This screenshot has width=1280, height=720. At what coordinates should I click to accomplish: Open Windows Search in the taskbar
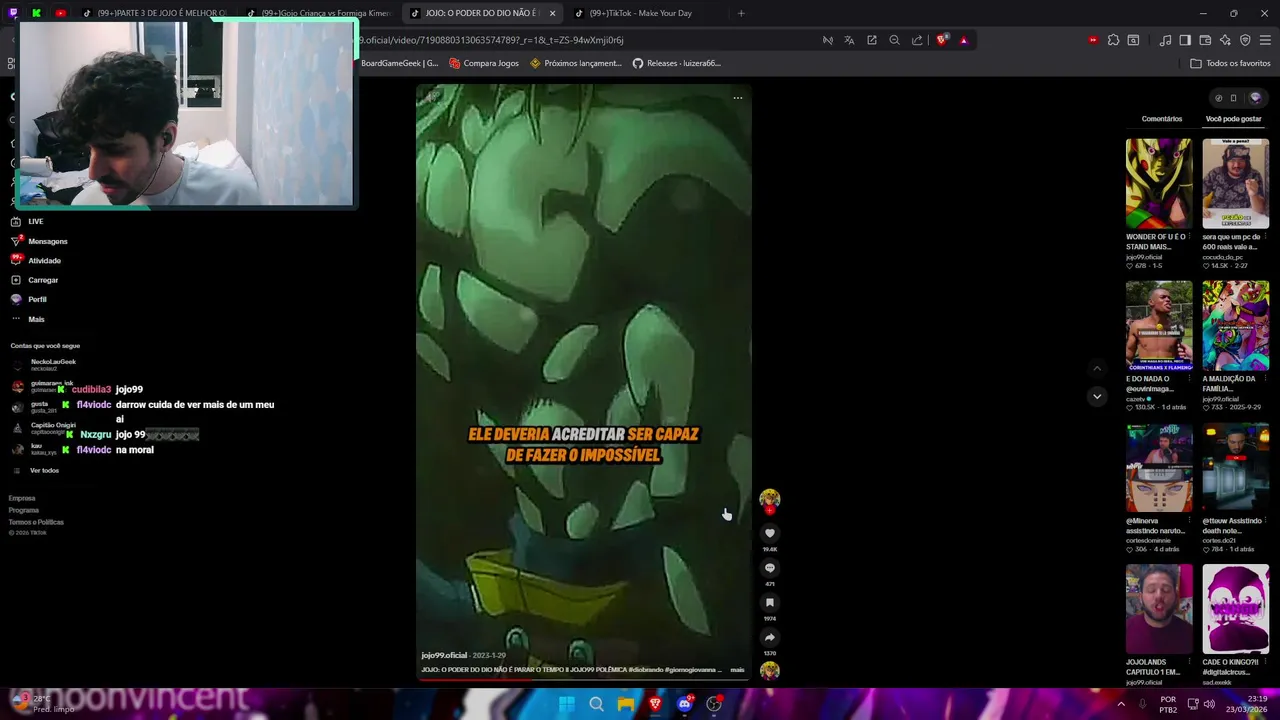[596, 704]
